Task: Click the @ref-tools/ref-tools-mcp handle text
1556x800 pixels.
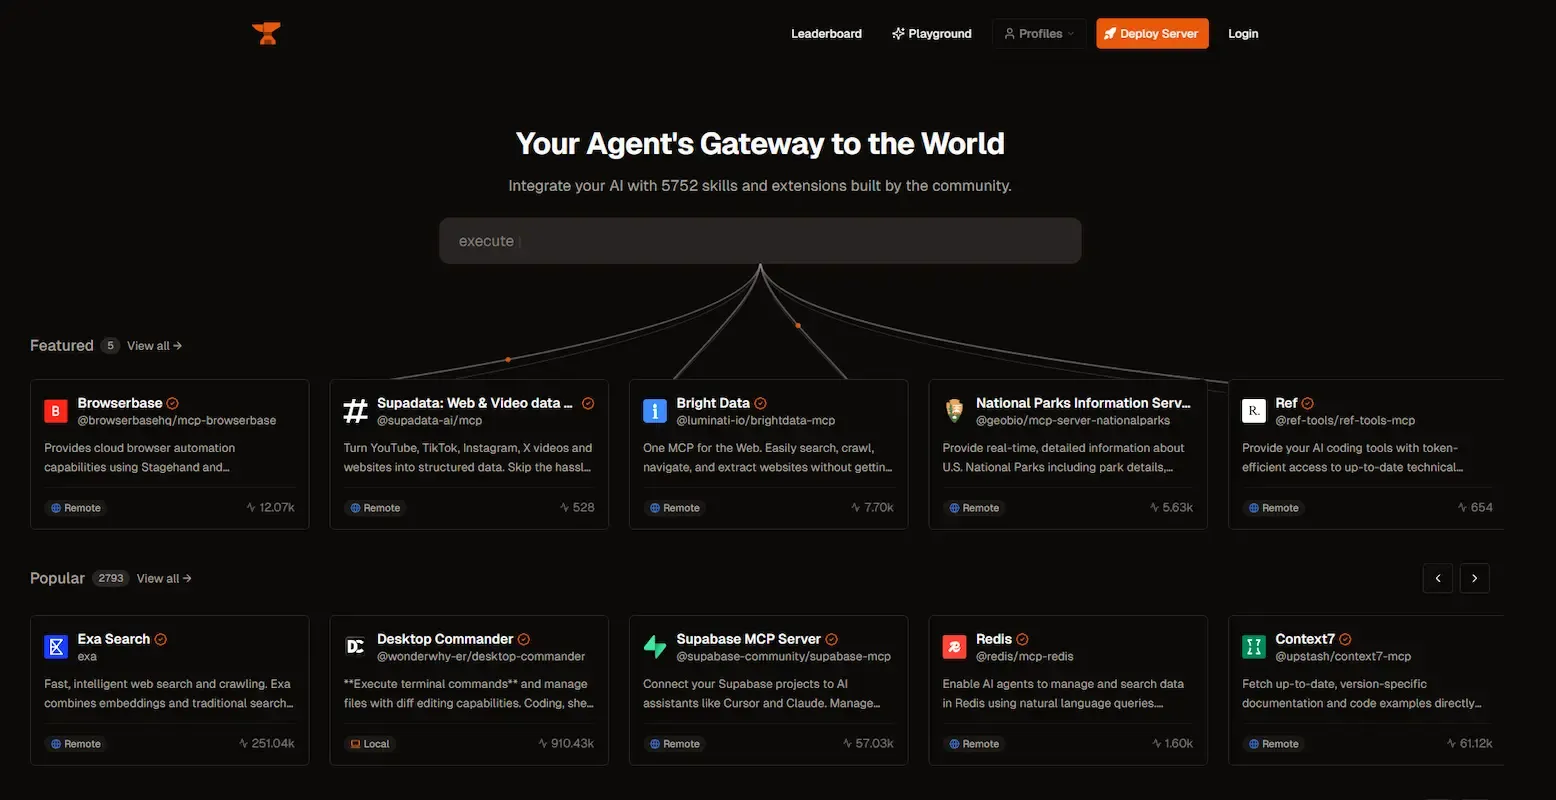Action: 1346,421
